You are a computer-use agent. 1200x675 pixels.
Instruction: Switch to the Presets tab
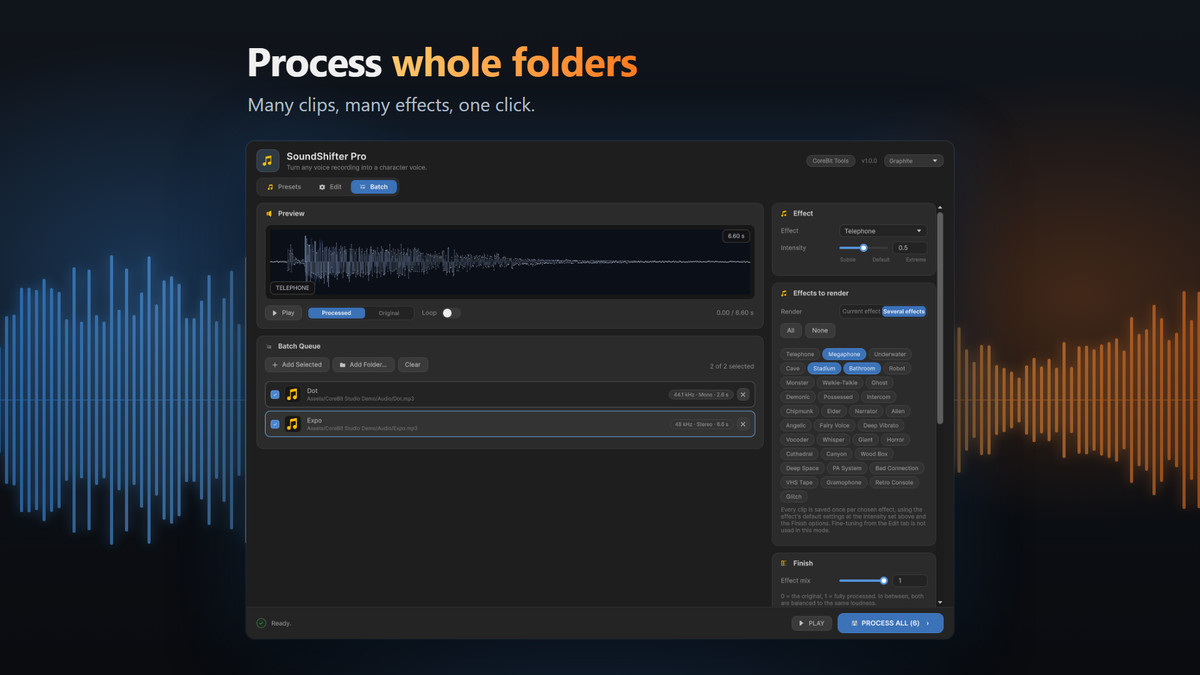click(x=283, y=187)
